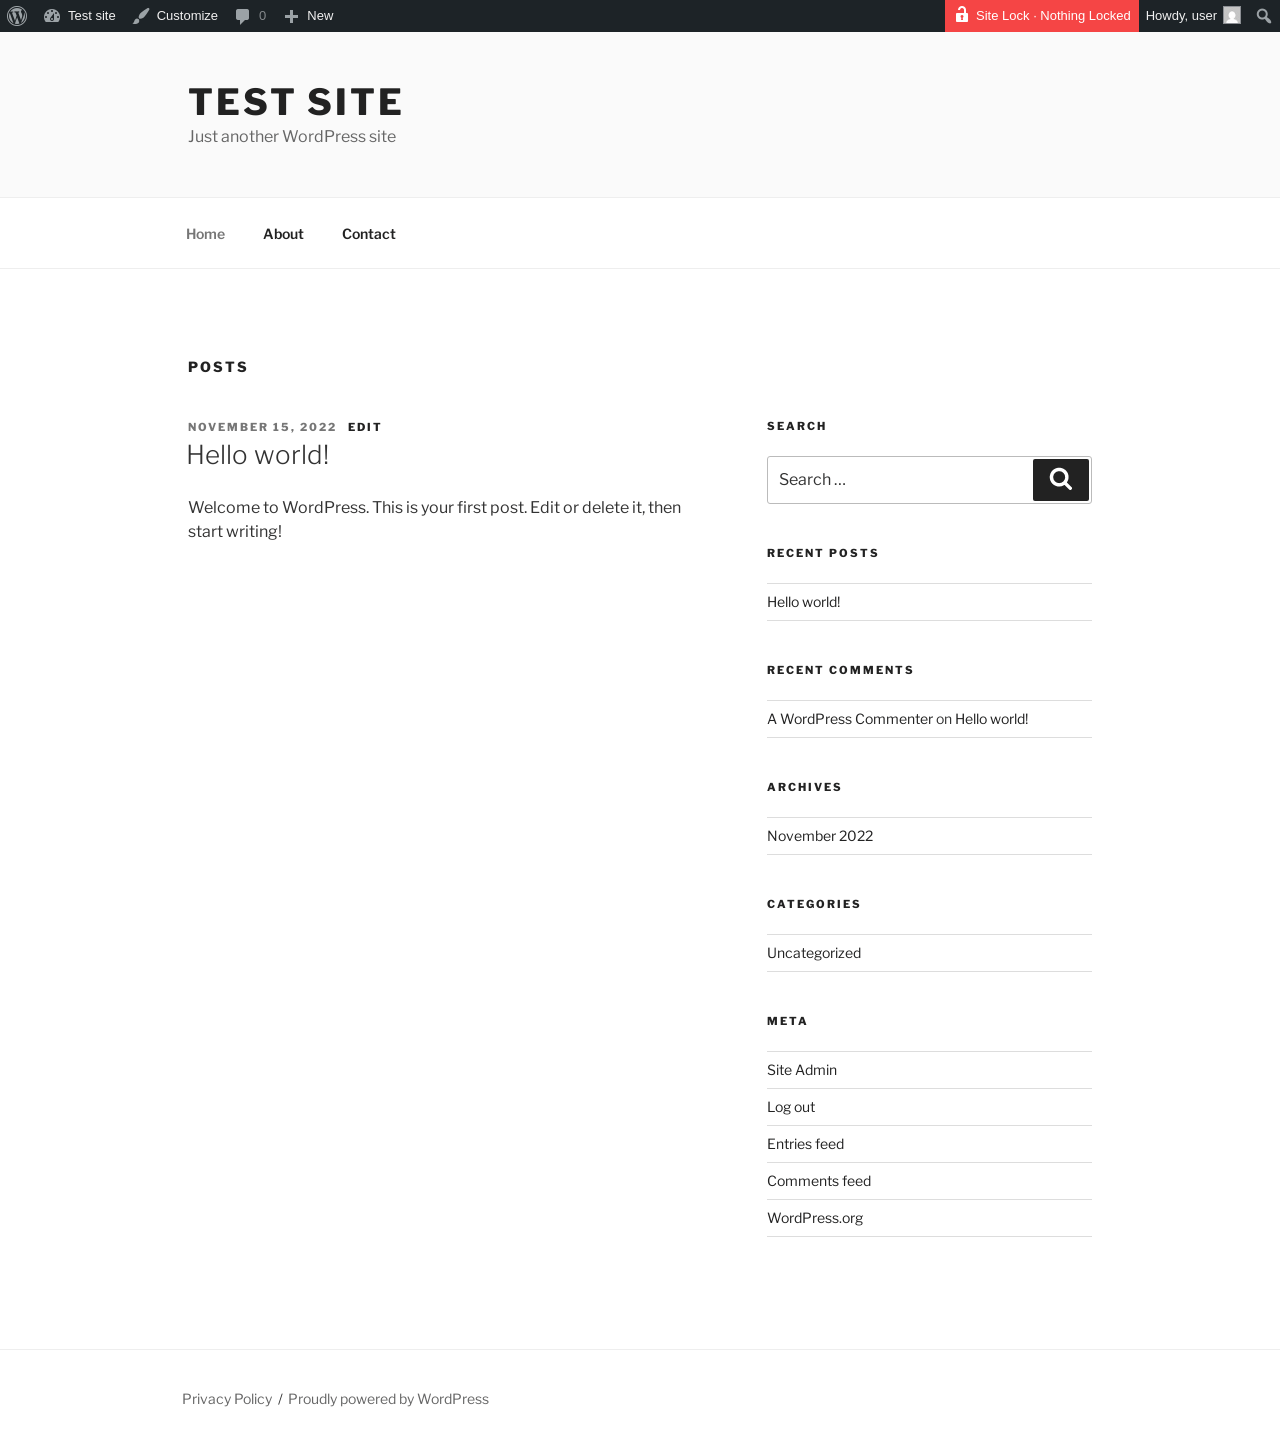The image size is (1280, 1445).
Task: Open the About menu item
Action: [x=283, y=234]
